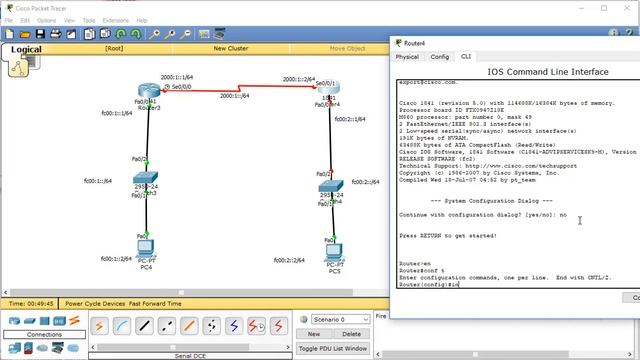Switch to the Physical tab in Router4

[407, 57]
